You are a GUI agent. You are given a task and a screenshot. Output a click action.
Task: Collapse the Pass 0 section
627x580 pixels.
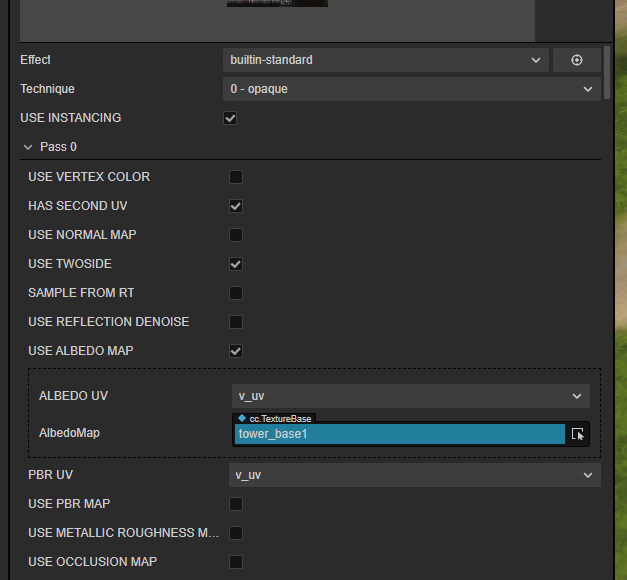(x=28, y=147)
